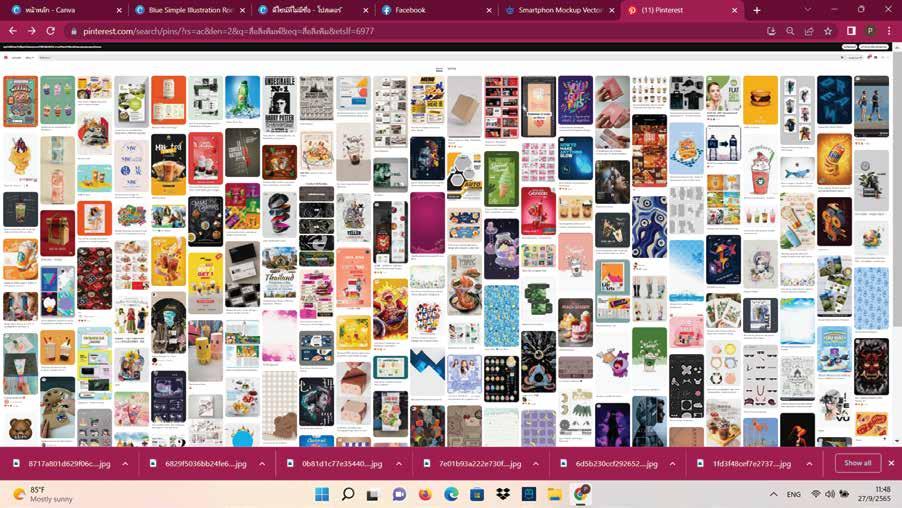Close the Canva home tab

pyautogui.click(x=119, y=10)
